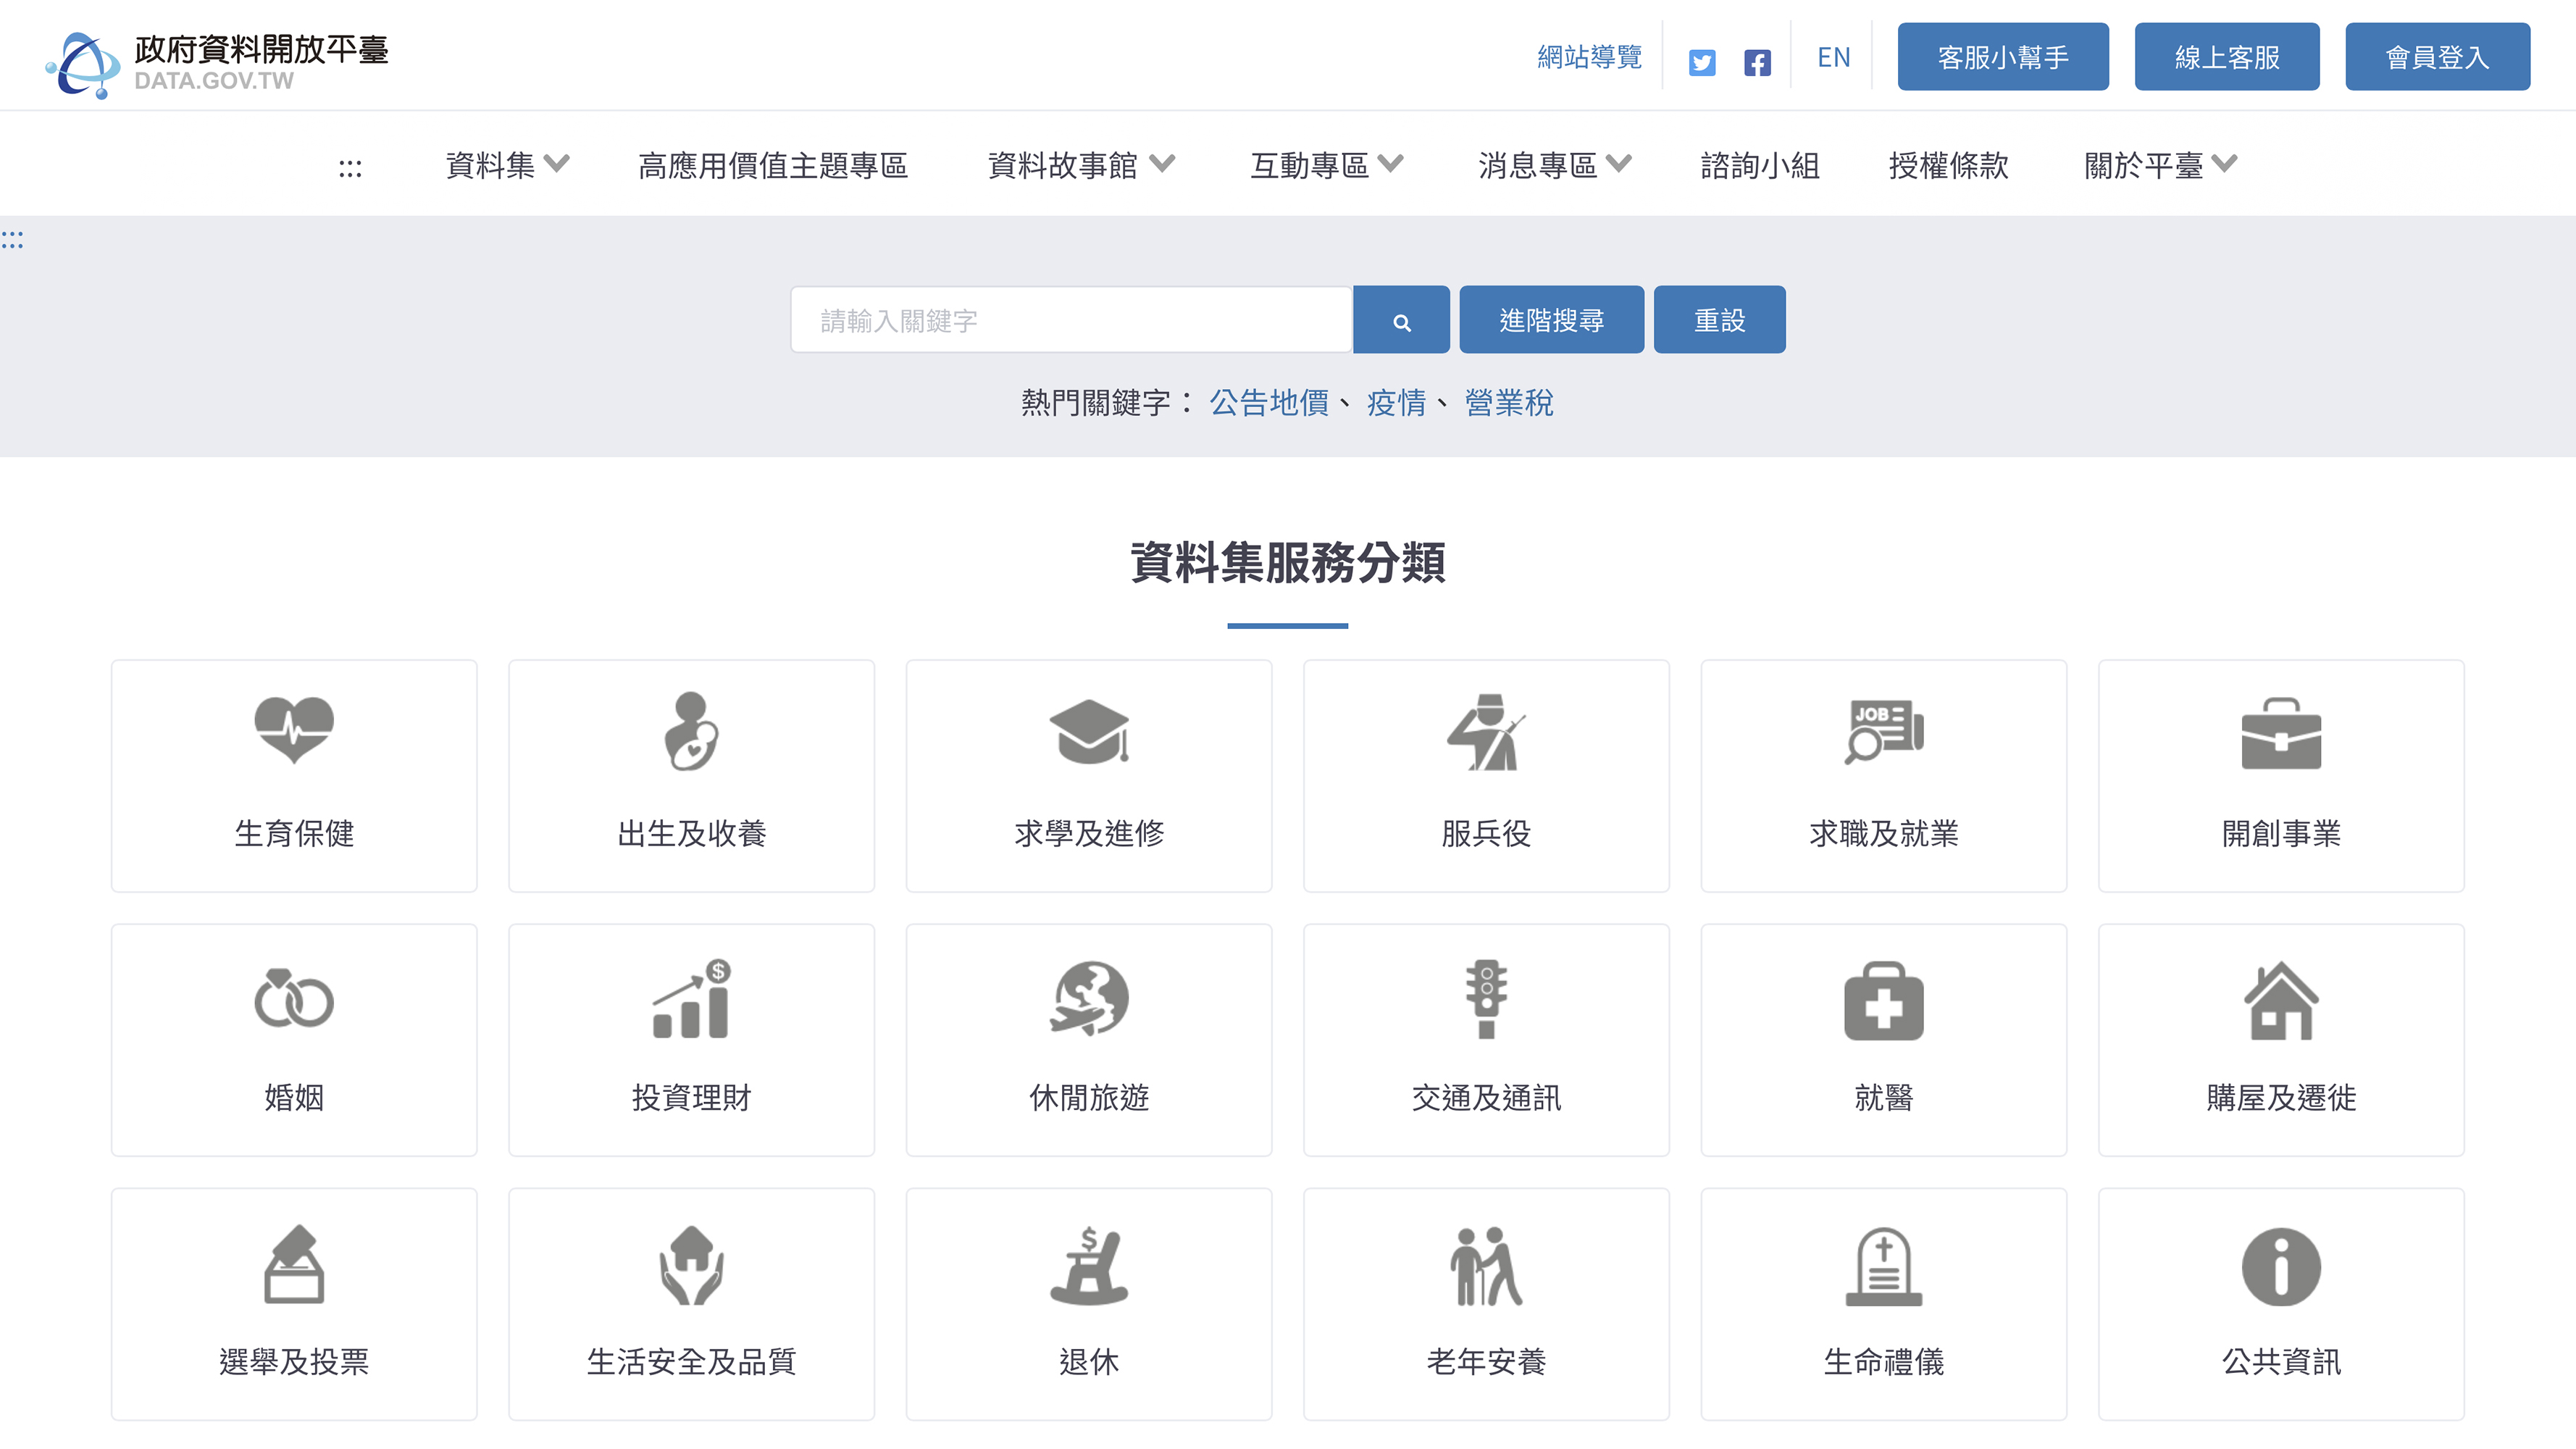The image size is (2576, 1449).
Task: Click the 疫情 hot keyword link
Action: point(1396,403)
